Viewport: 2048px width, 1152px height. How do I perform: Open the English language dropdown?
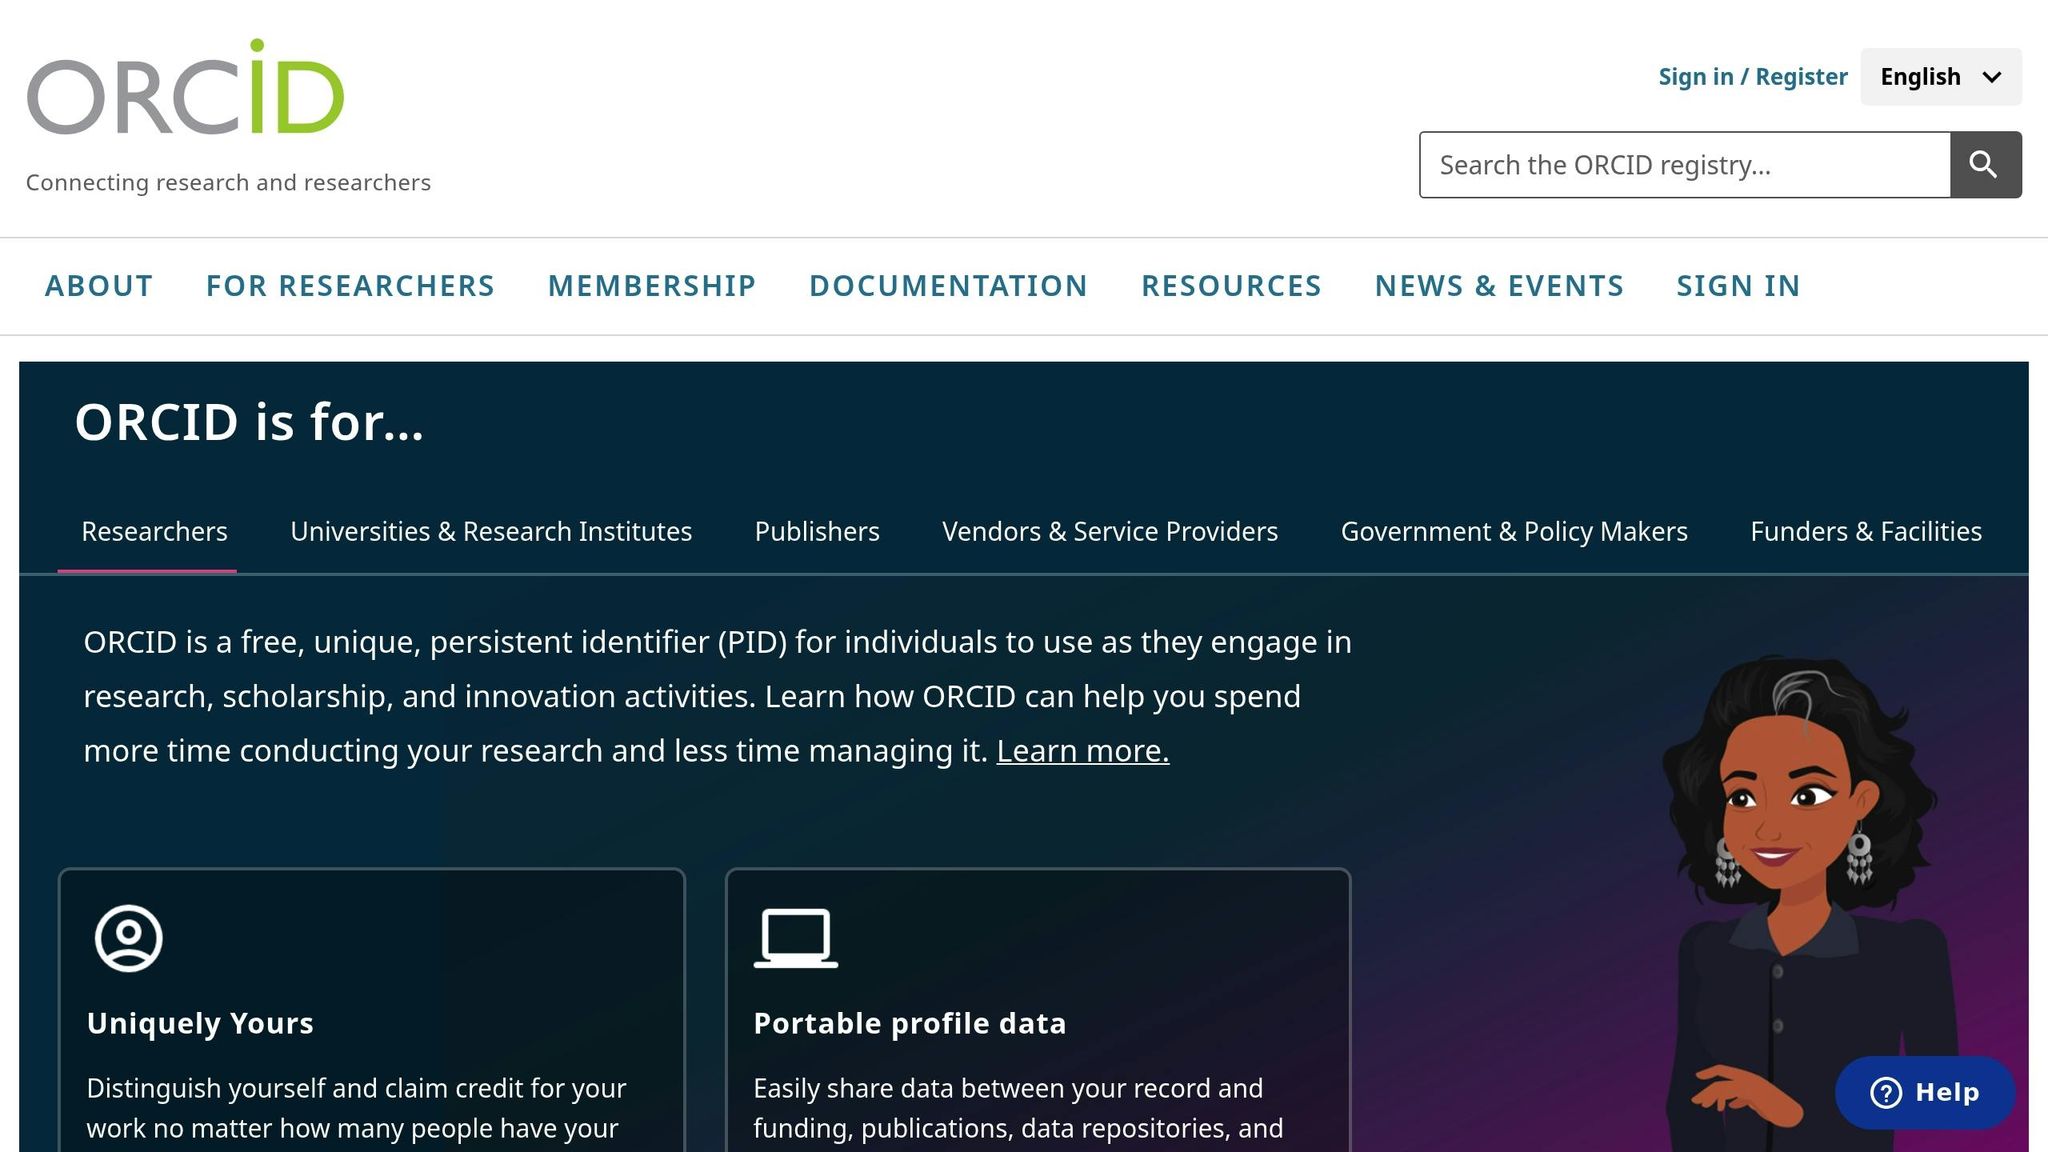click(x=1939, y=76)
